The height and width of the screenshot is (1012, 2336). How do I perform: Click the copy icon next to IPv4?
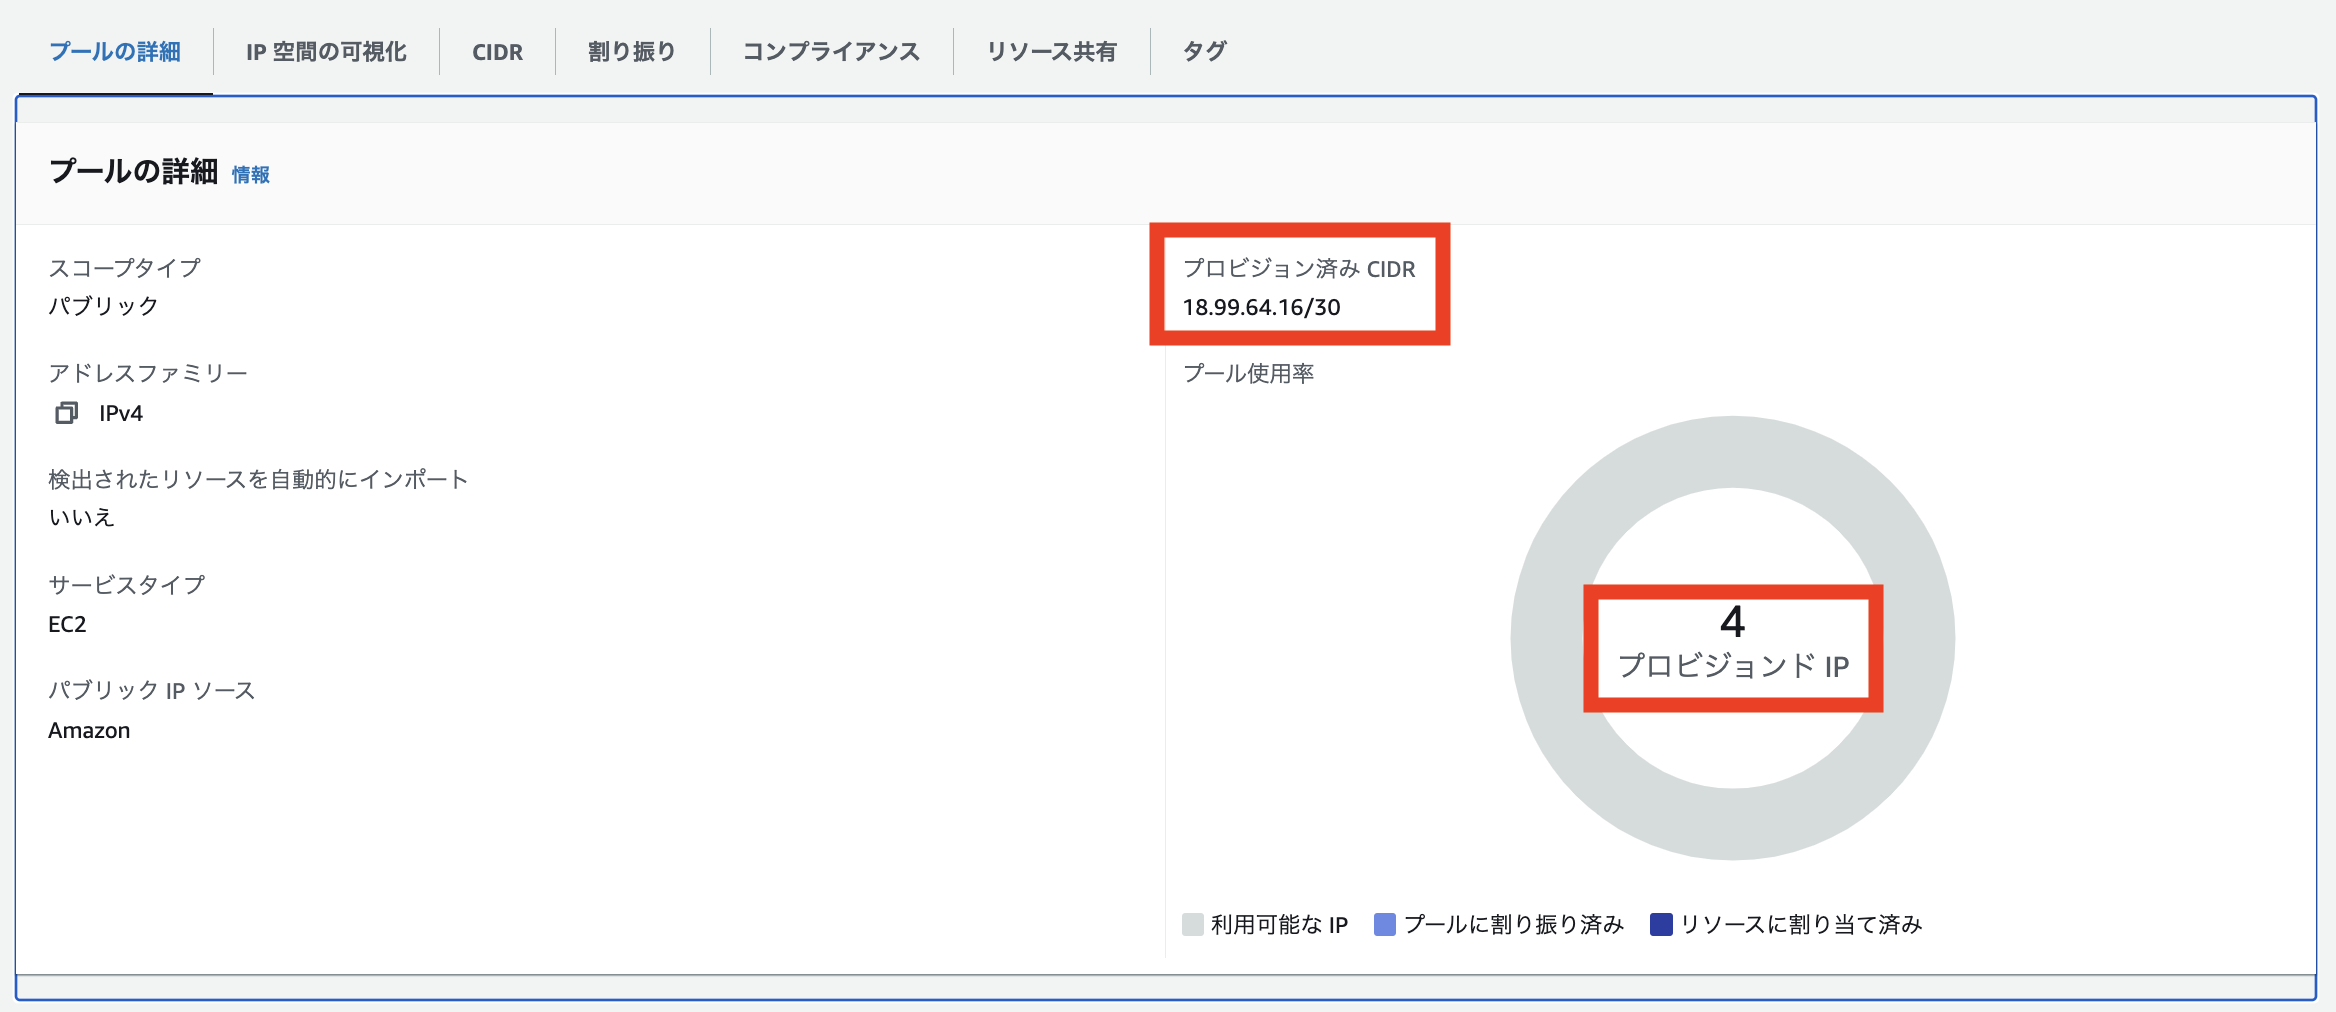tap(66, 412)
